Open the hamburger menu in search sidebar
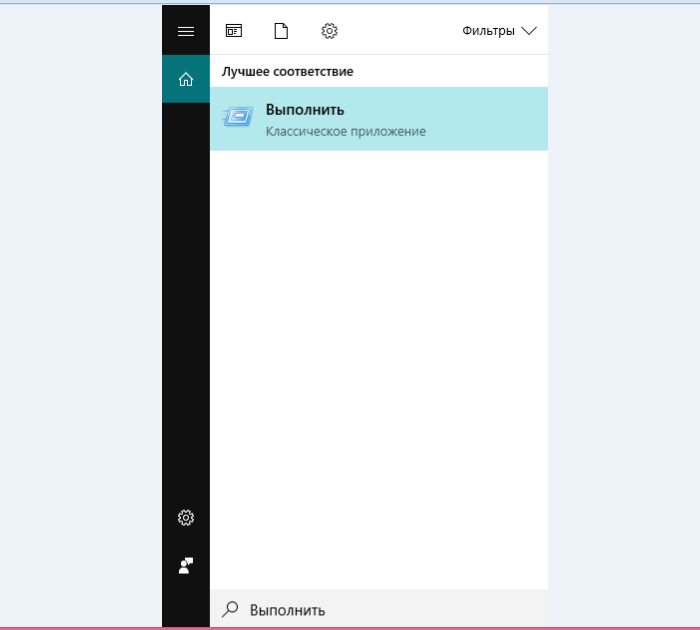Image resolution: width=700 pixels, height=630 pixels. [x=186, y=31]
